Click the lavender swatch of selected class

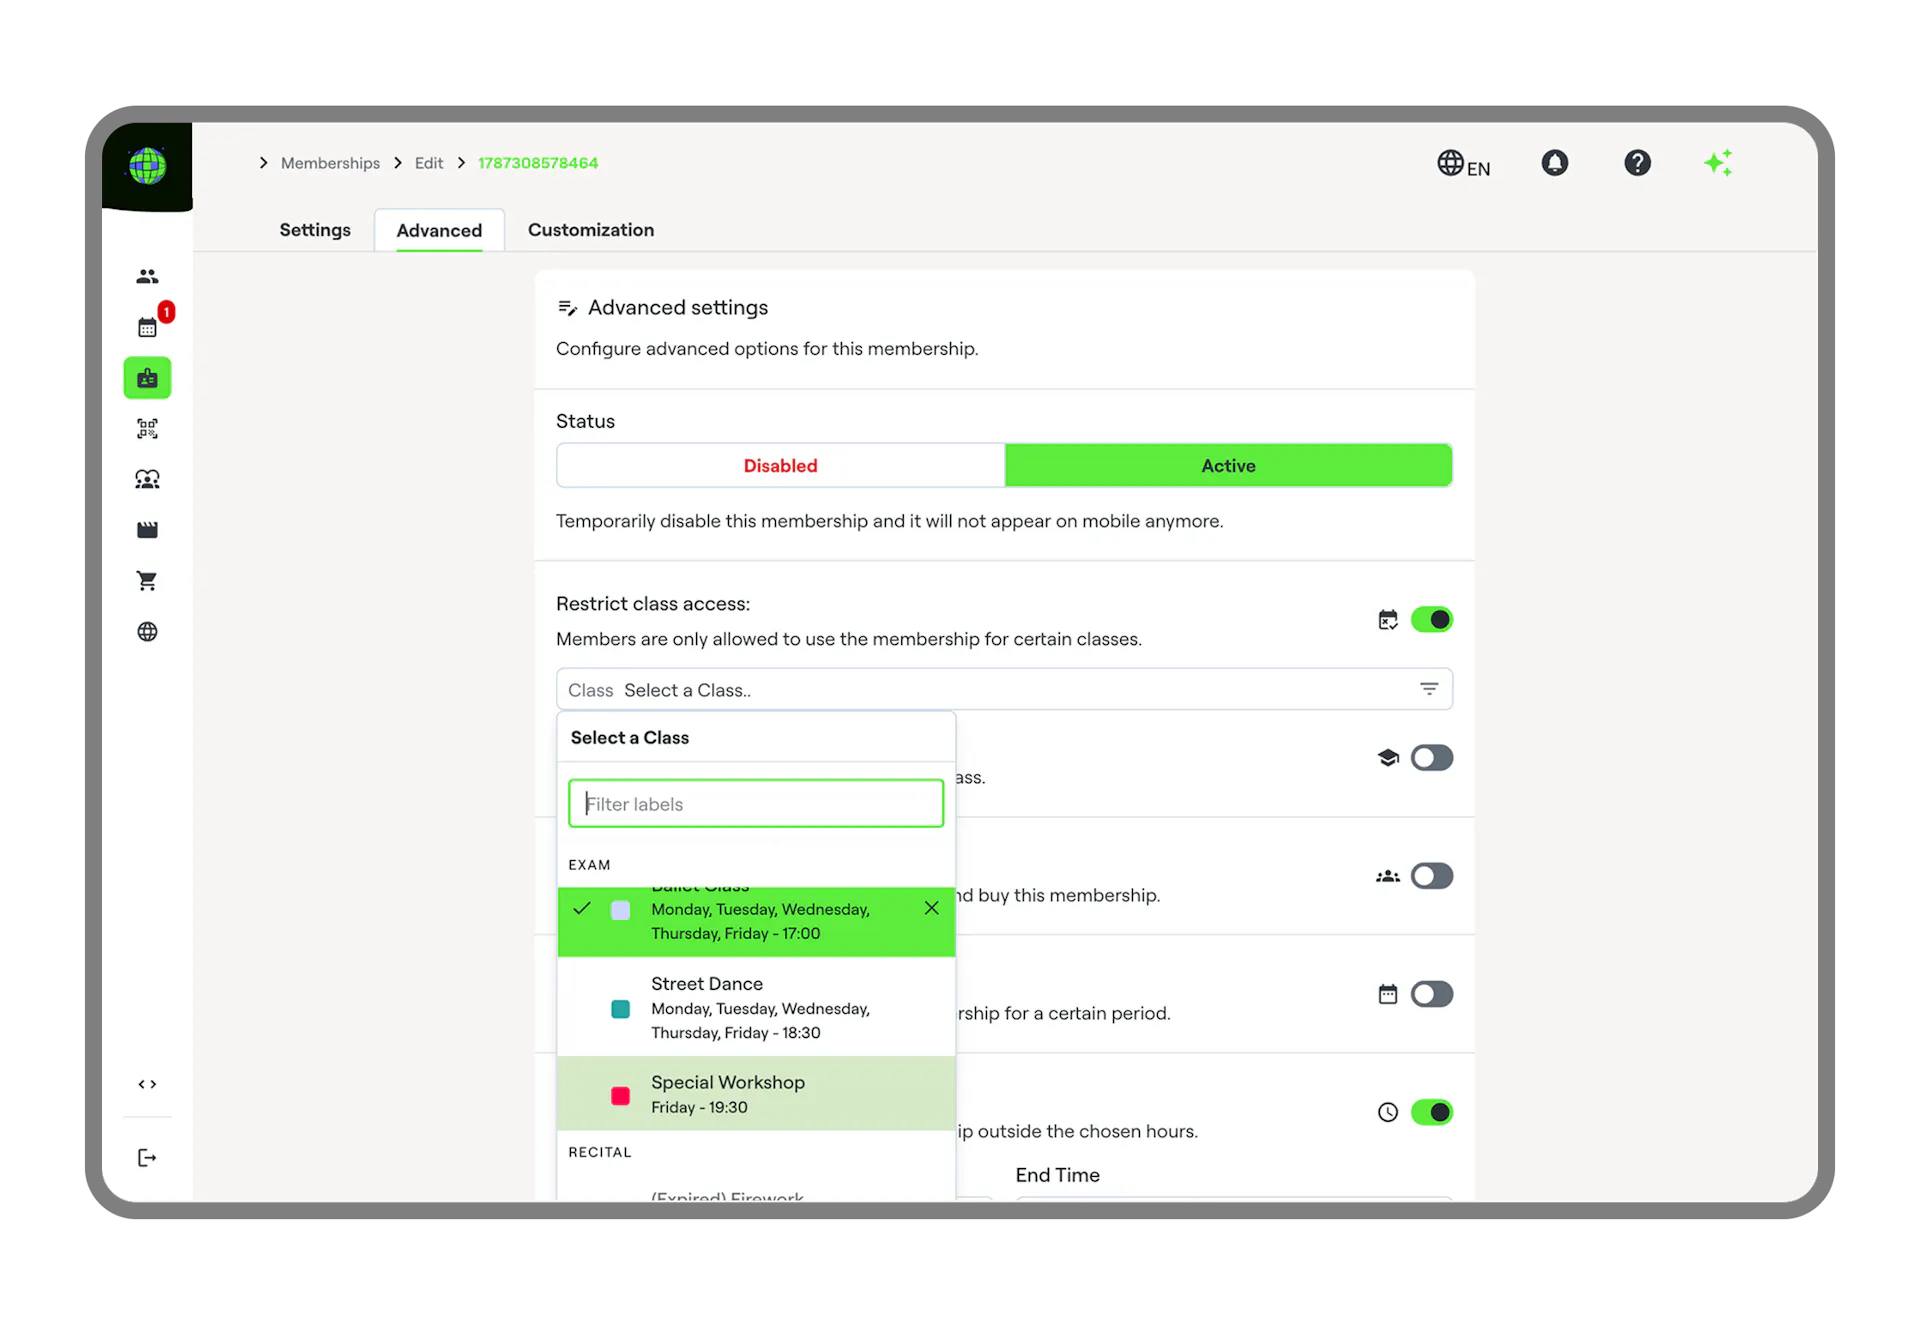point(620,910)
